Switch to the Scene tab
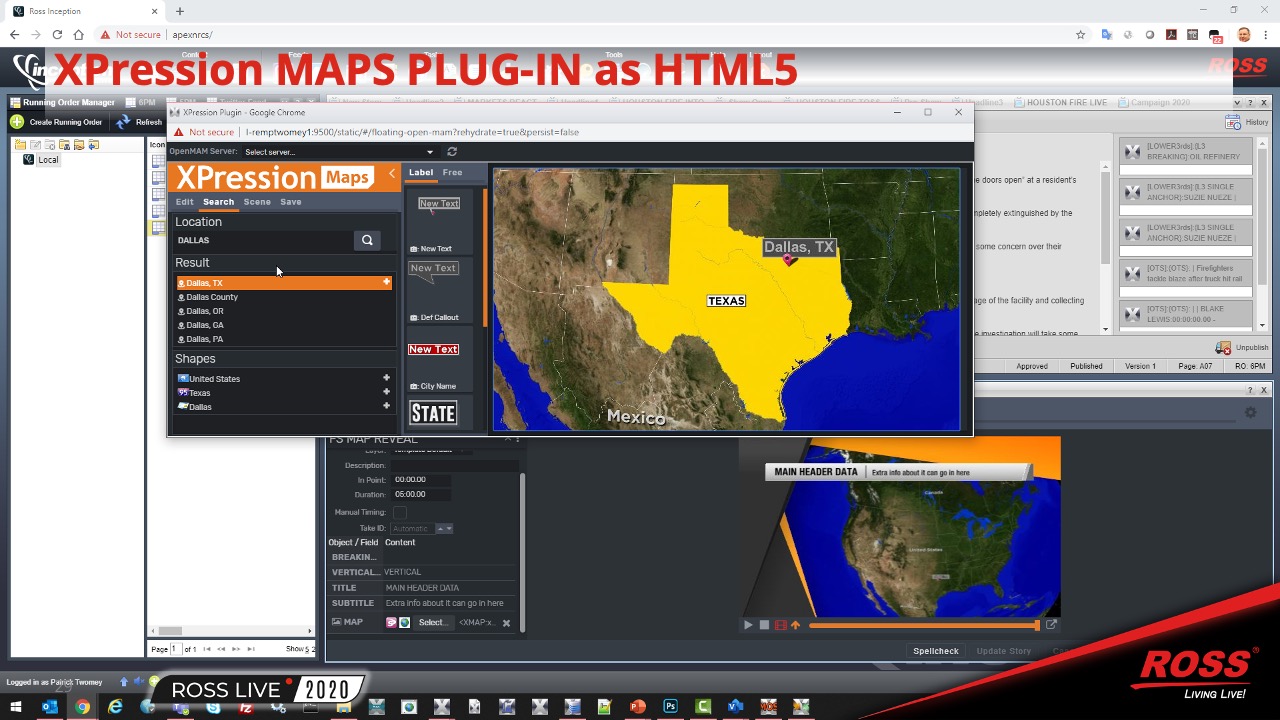Image resolution: width=1280 pixels, height=720 pixels. [x=257, y=202]
